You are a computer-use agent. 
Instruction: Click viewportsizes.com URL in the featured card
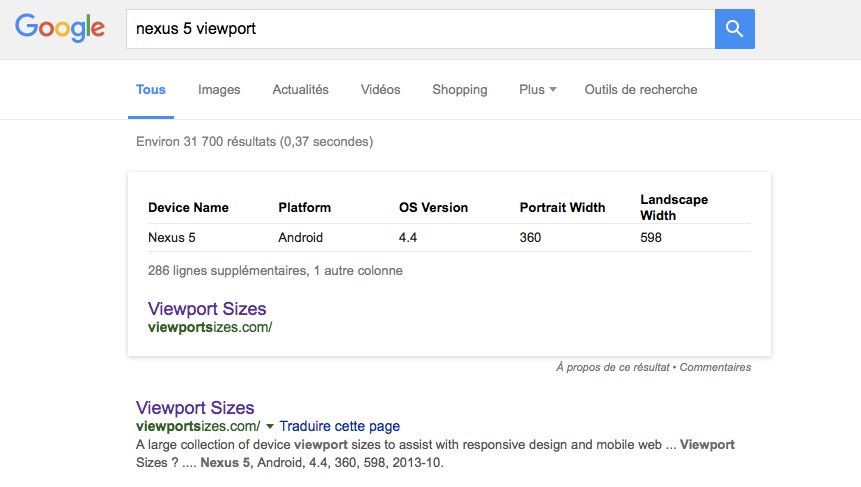(x=210, y=327)
